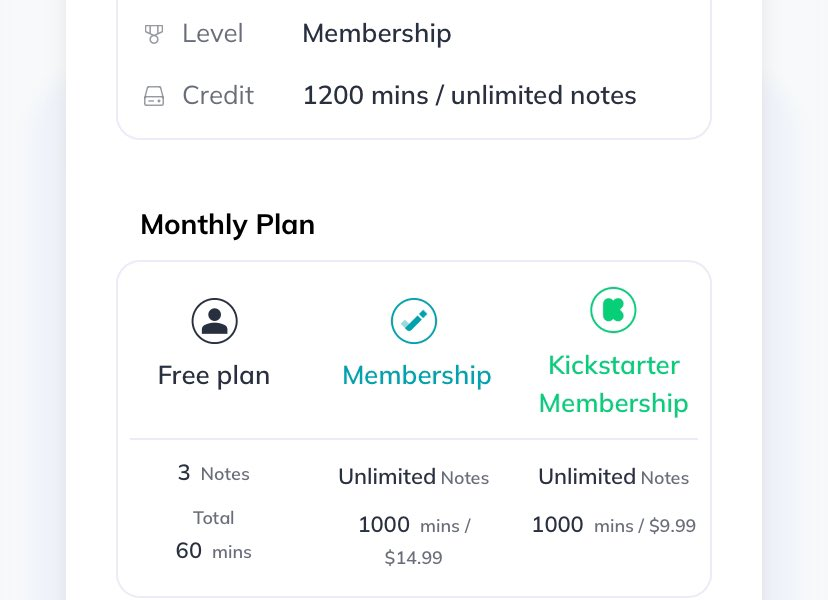828x600 pixels.
Task: Click the Membership level value text
Action: 376,34
